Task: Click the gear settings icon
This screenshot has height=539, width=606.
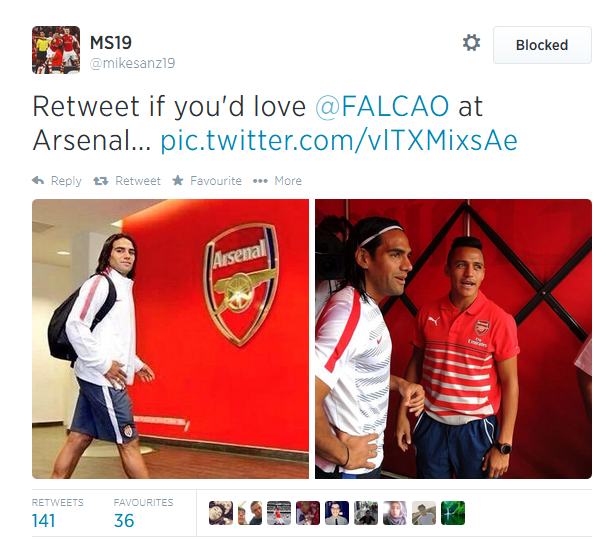Action: [x=472, y=43]
